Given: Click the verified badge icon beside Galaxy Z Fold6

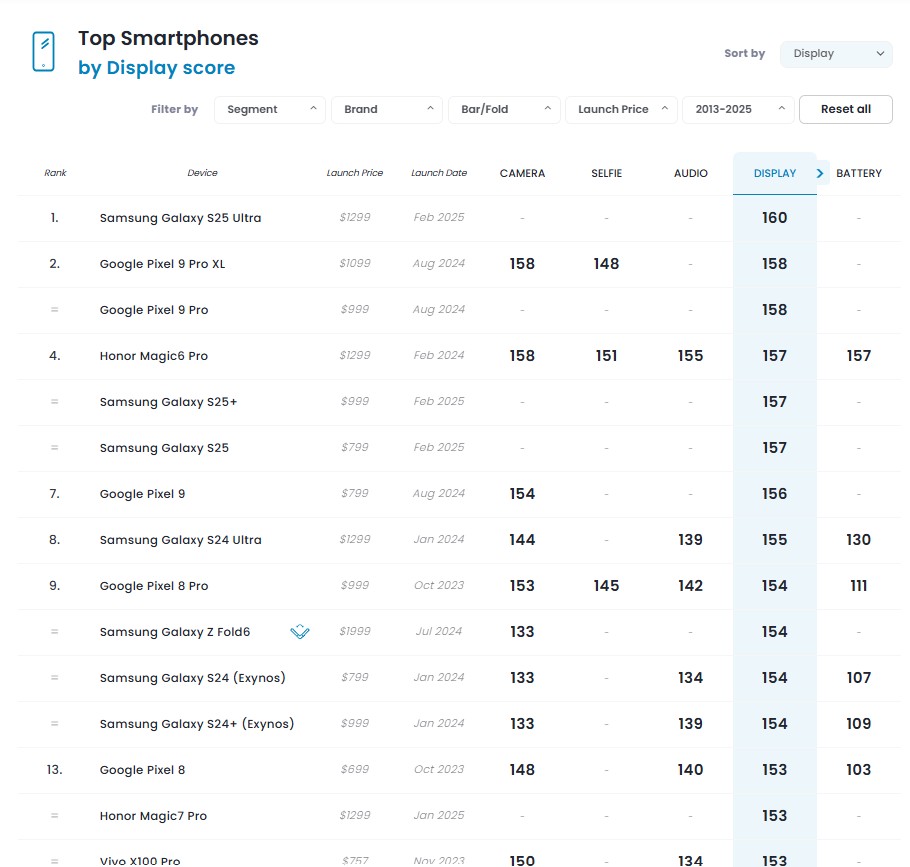Looking at the screenshot, I should pyautogui.click(x=299, y=631).
